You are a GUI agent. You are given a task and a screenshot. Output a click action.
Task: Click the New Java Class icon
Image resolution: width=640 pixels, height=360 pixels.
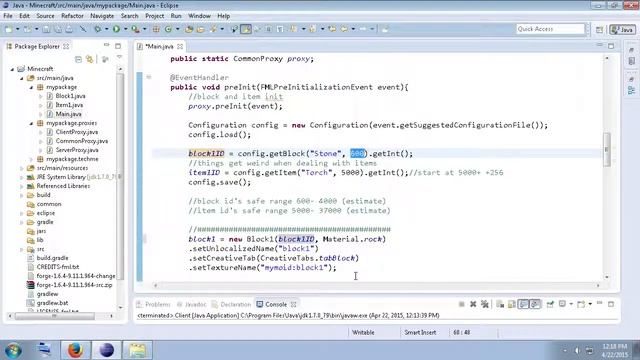(168, 29)
